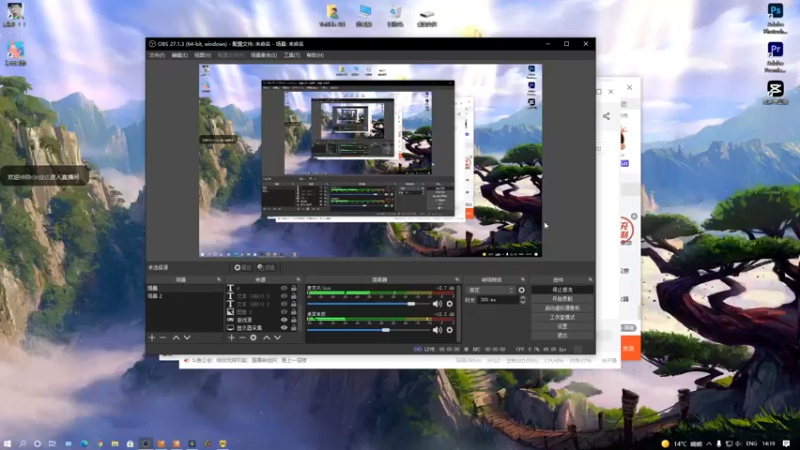This screenshot has width=800, height=450.
Task: Move the source up in Sources panel
Action: click(266, 338)
